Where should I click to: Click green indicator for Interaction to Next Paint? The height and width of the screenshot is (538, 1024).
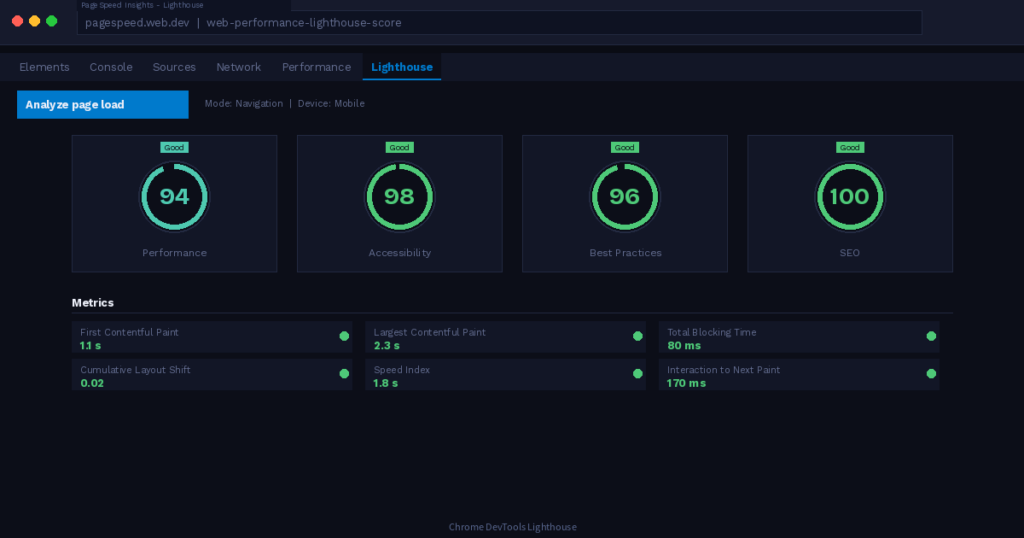(931, 374)
